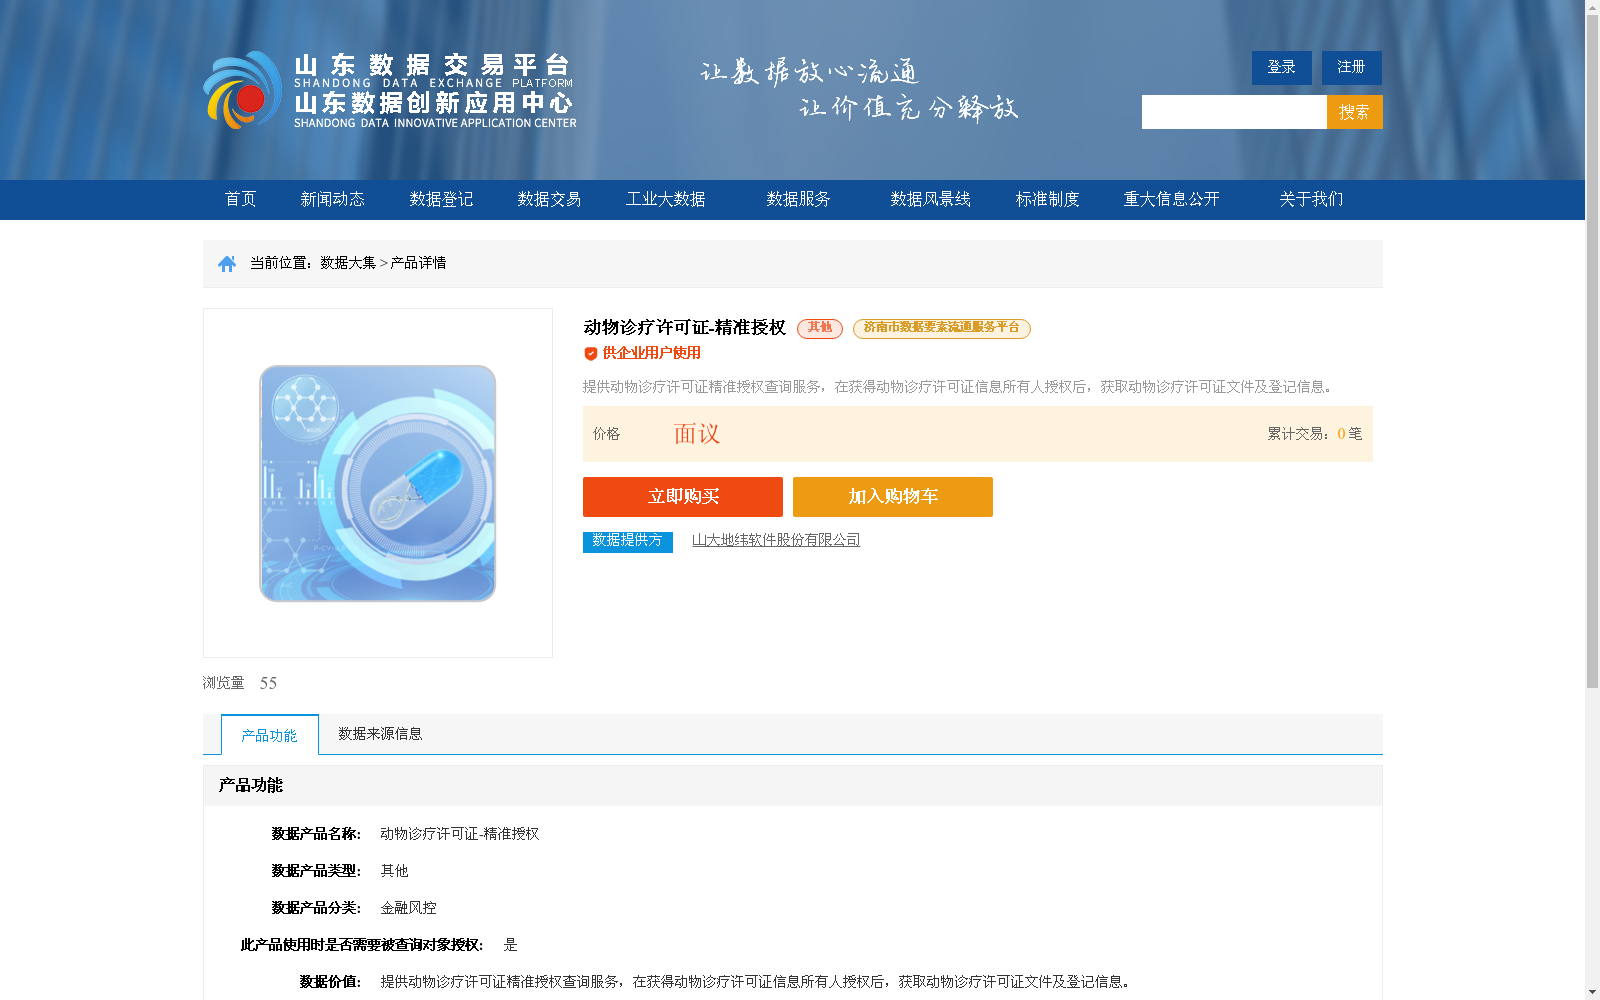Screen dimensions: 1600x1000
Task: Click the home icon in the breadcrumb
Action: (x=226, y=263)
